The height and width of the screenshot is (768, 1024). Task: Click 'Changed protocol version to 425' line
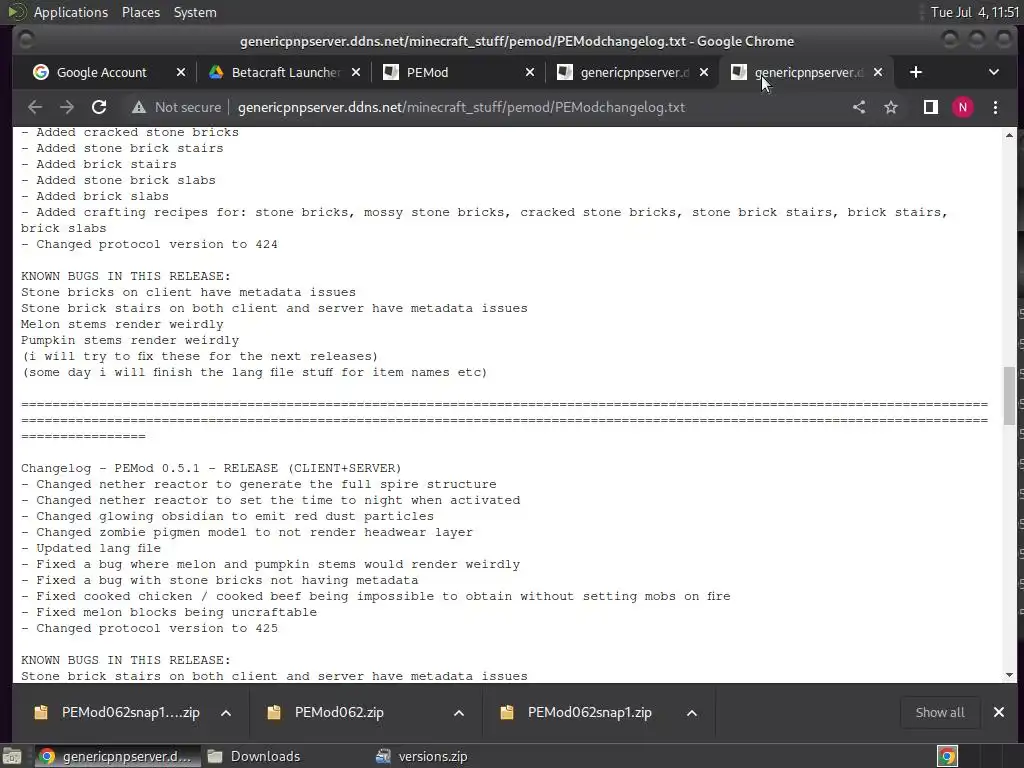(150, 628)
